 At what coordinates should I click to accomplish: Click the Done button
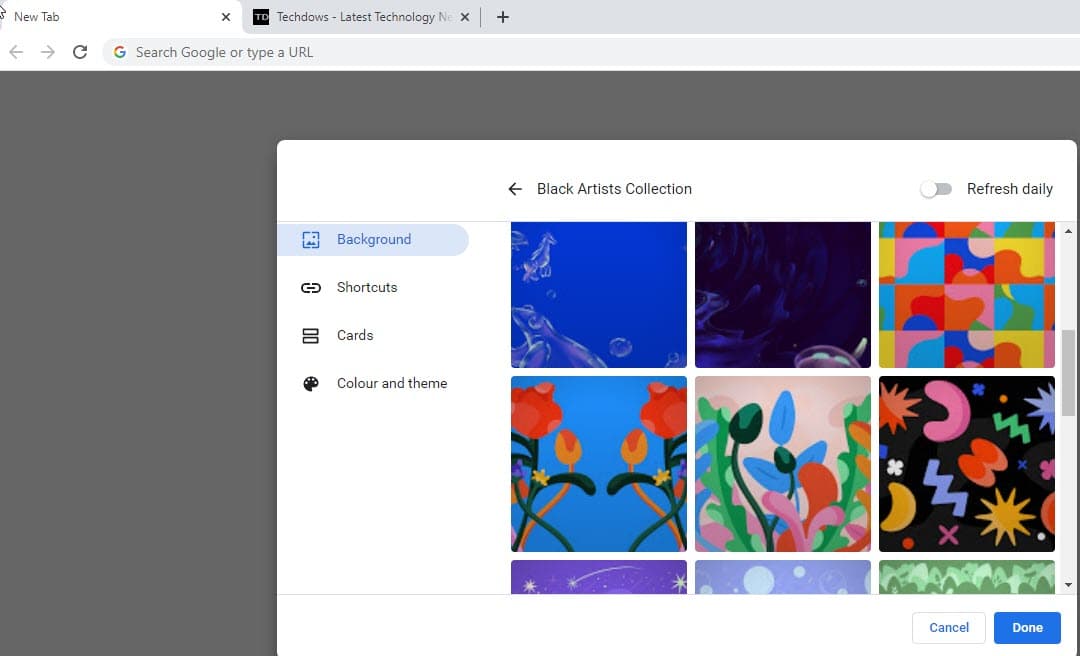click(1027, 628)
